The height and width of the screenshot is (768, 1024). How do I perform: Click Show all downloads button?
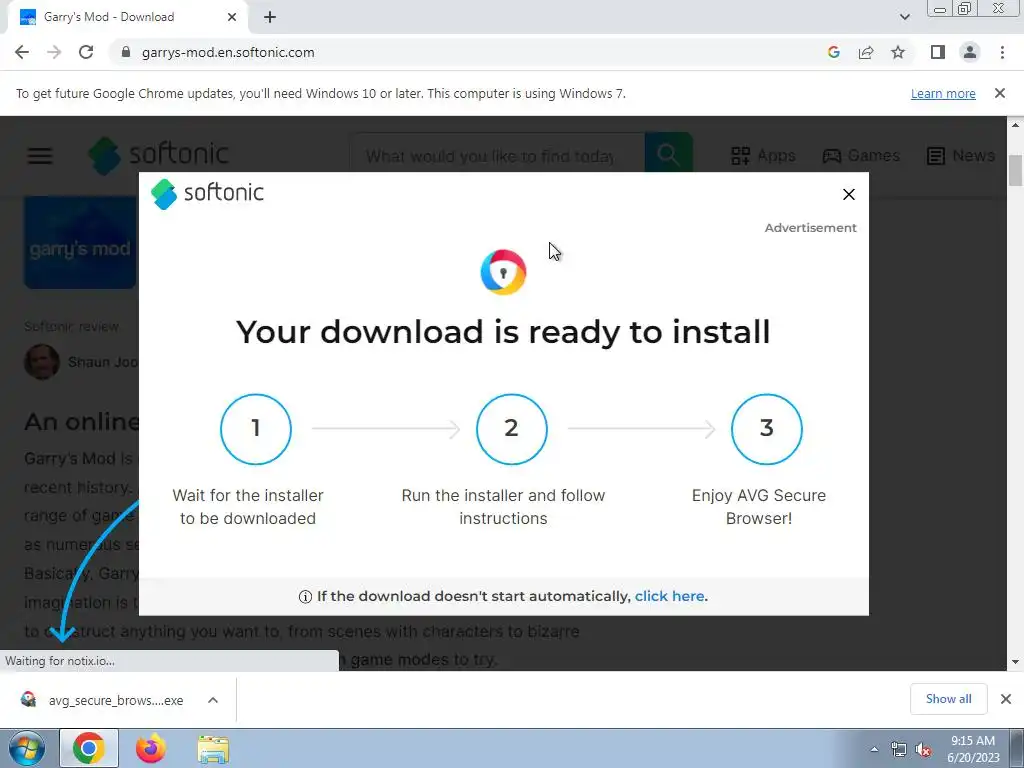pyautogui.click(x=948, y=699)
